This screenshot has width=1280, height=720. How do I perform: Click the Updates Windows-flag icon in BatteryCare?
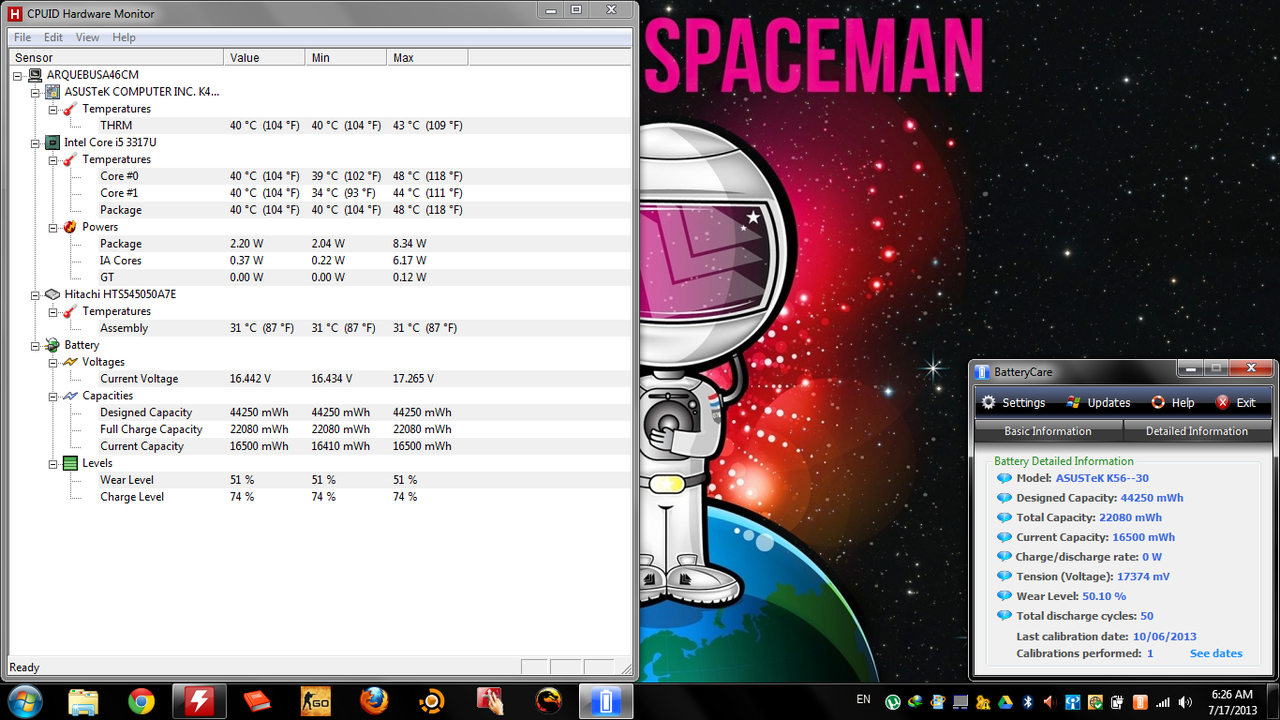(x=1073, y=402)
